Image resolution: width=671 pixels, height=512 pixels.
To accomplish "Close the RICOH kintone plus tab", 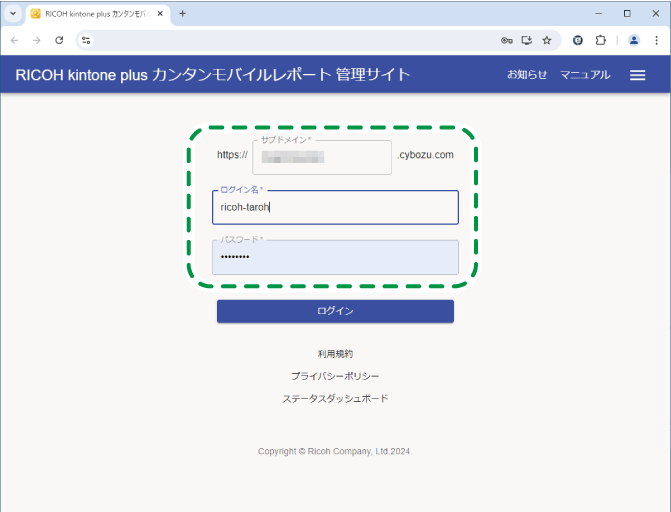I will point(160,14).
